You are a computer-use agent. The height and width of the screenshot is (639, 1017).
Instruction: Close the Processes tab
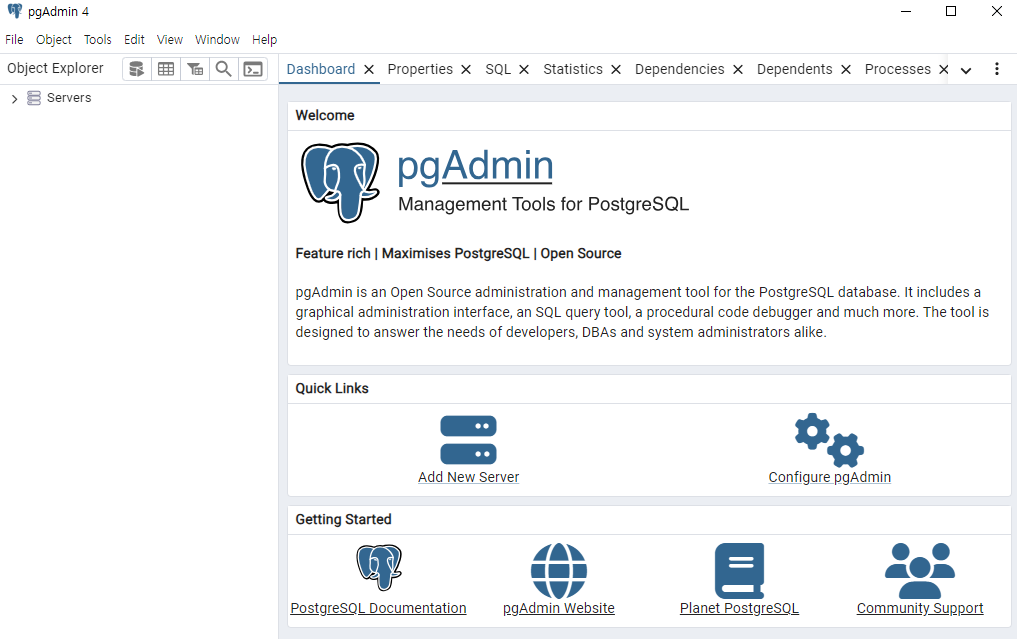coord(944,69)
